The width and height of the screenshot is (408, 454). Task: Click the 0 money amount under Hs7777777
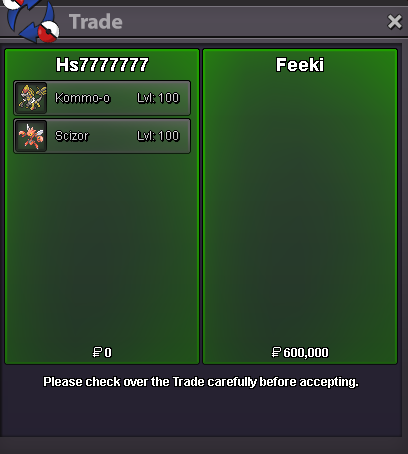pos(108,353)
